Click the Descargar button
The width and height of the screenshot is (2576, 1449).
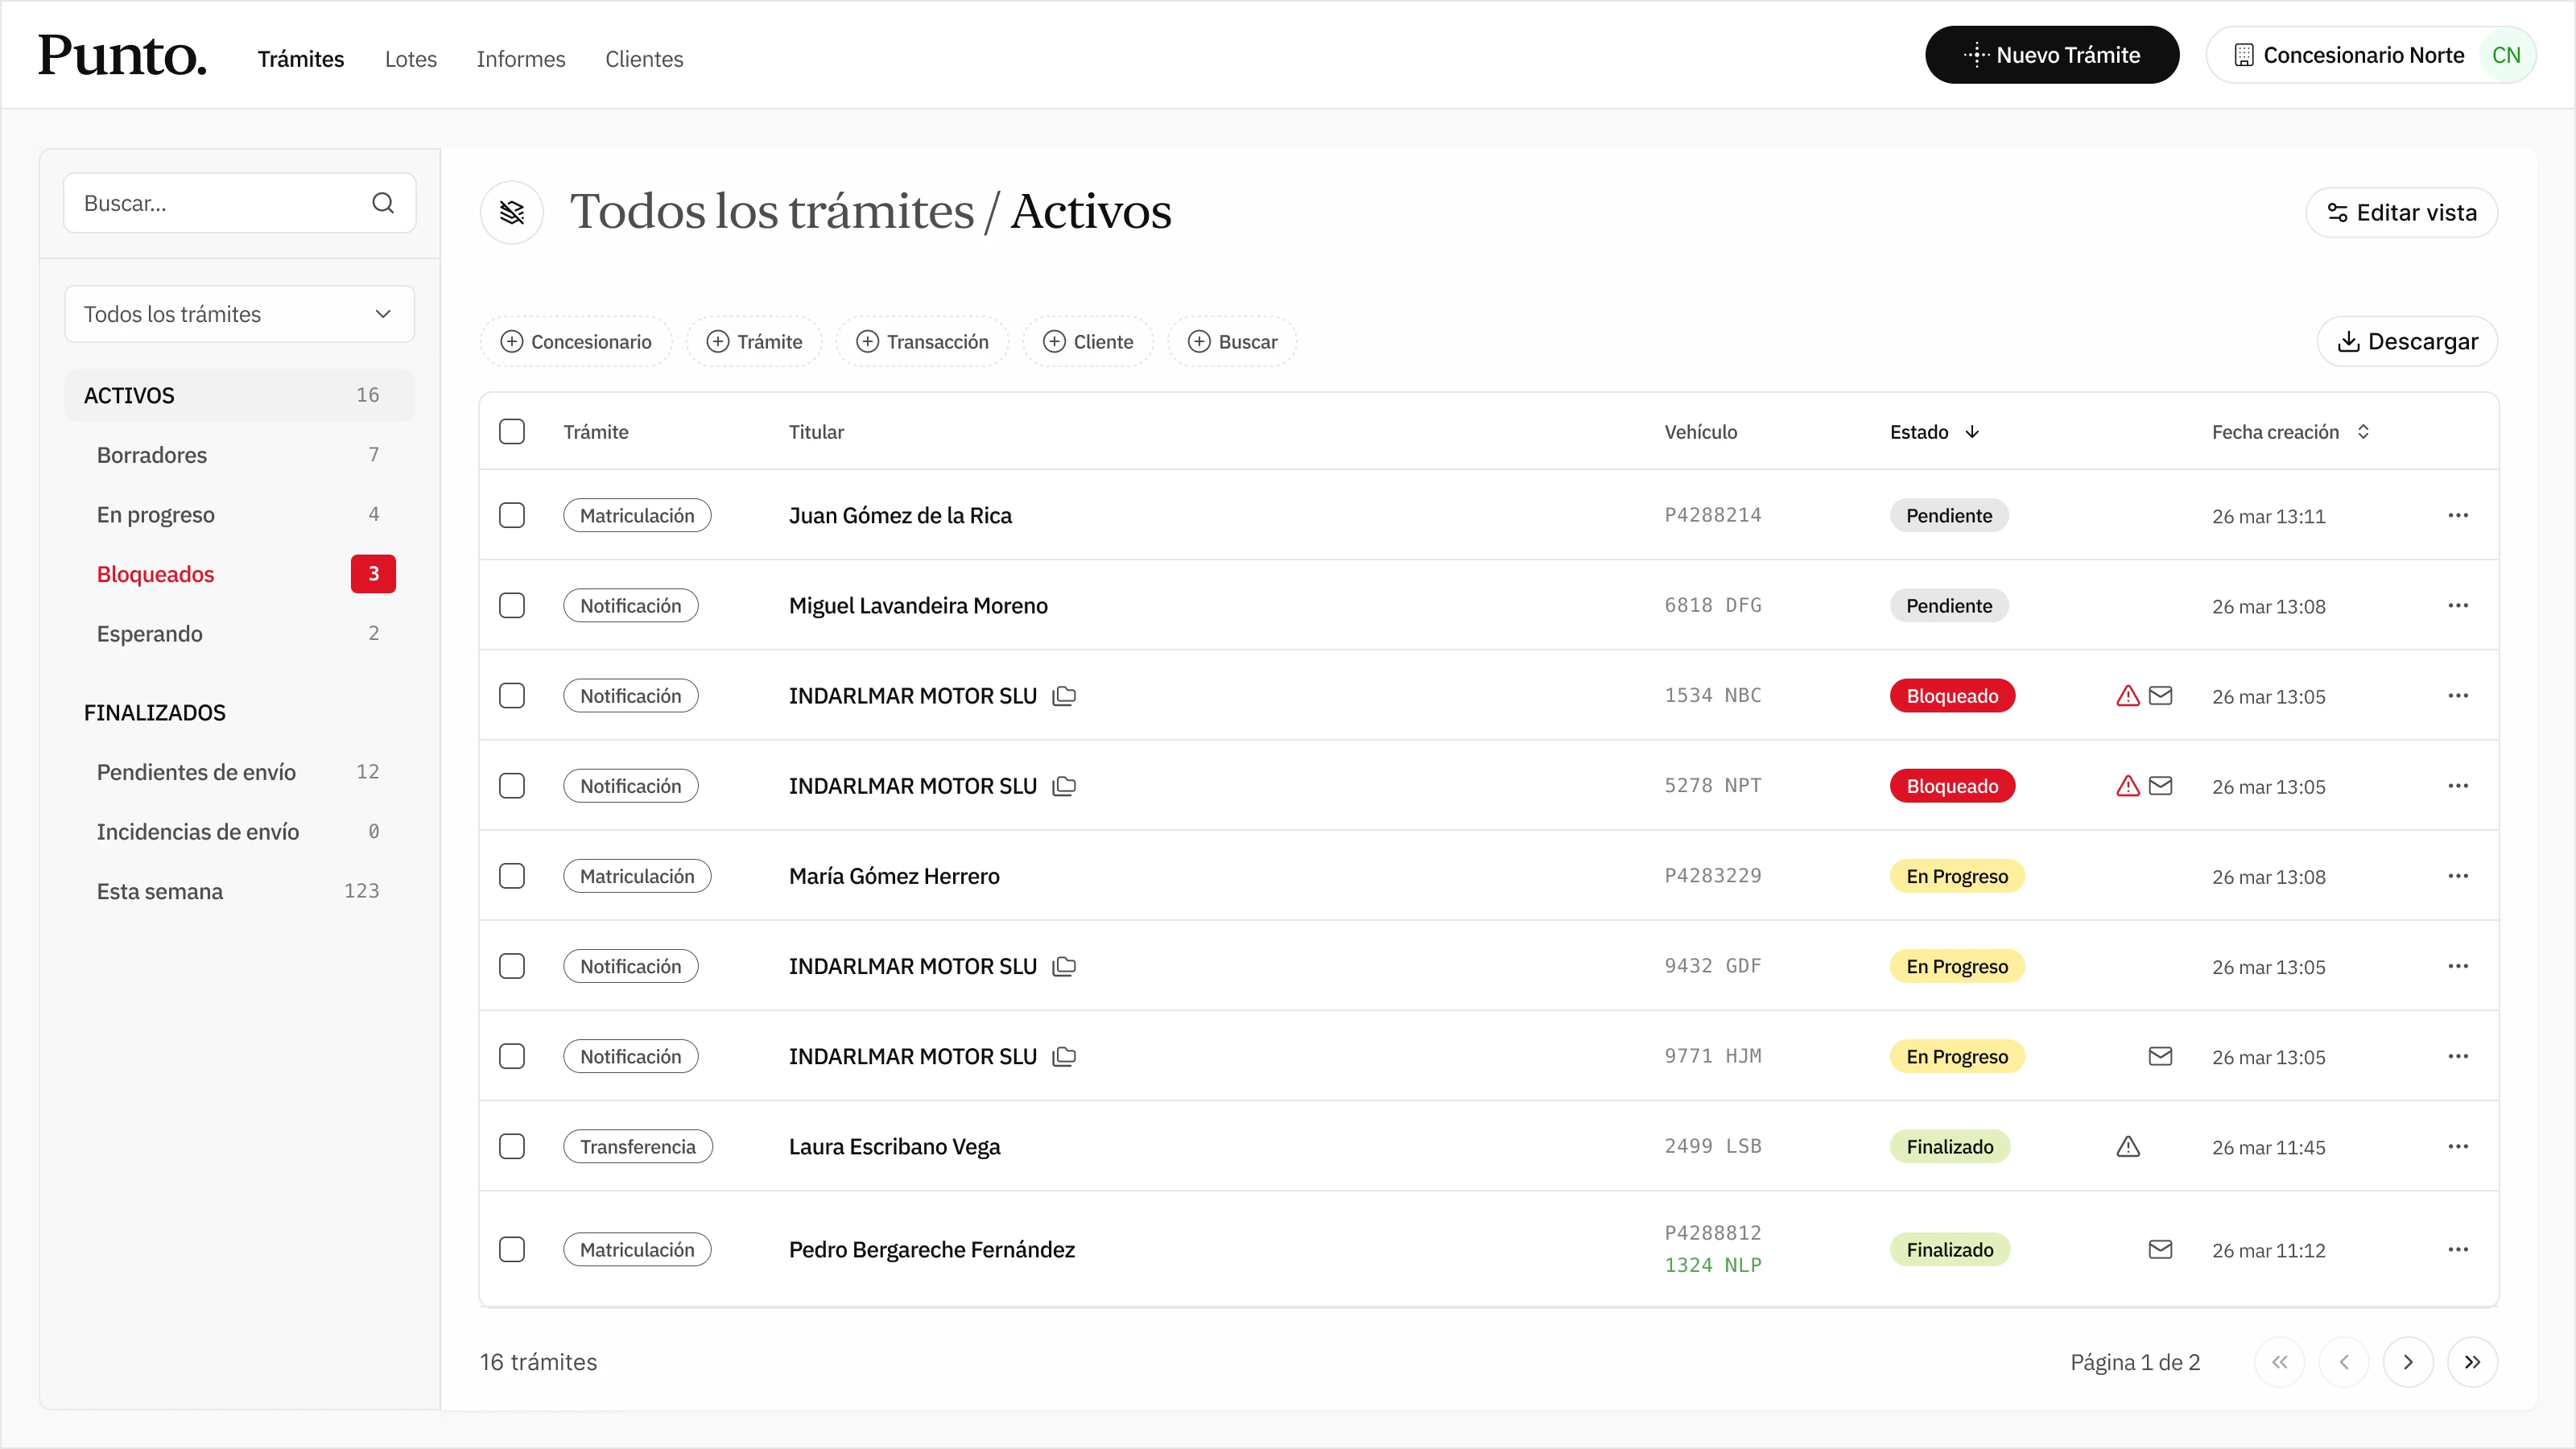pos(2407,342)
